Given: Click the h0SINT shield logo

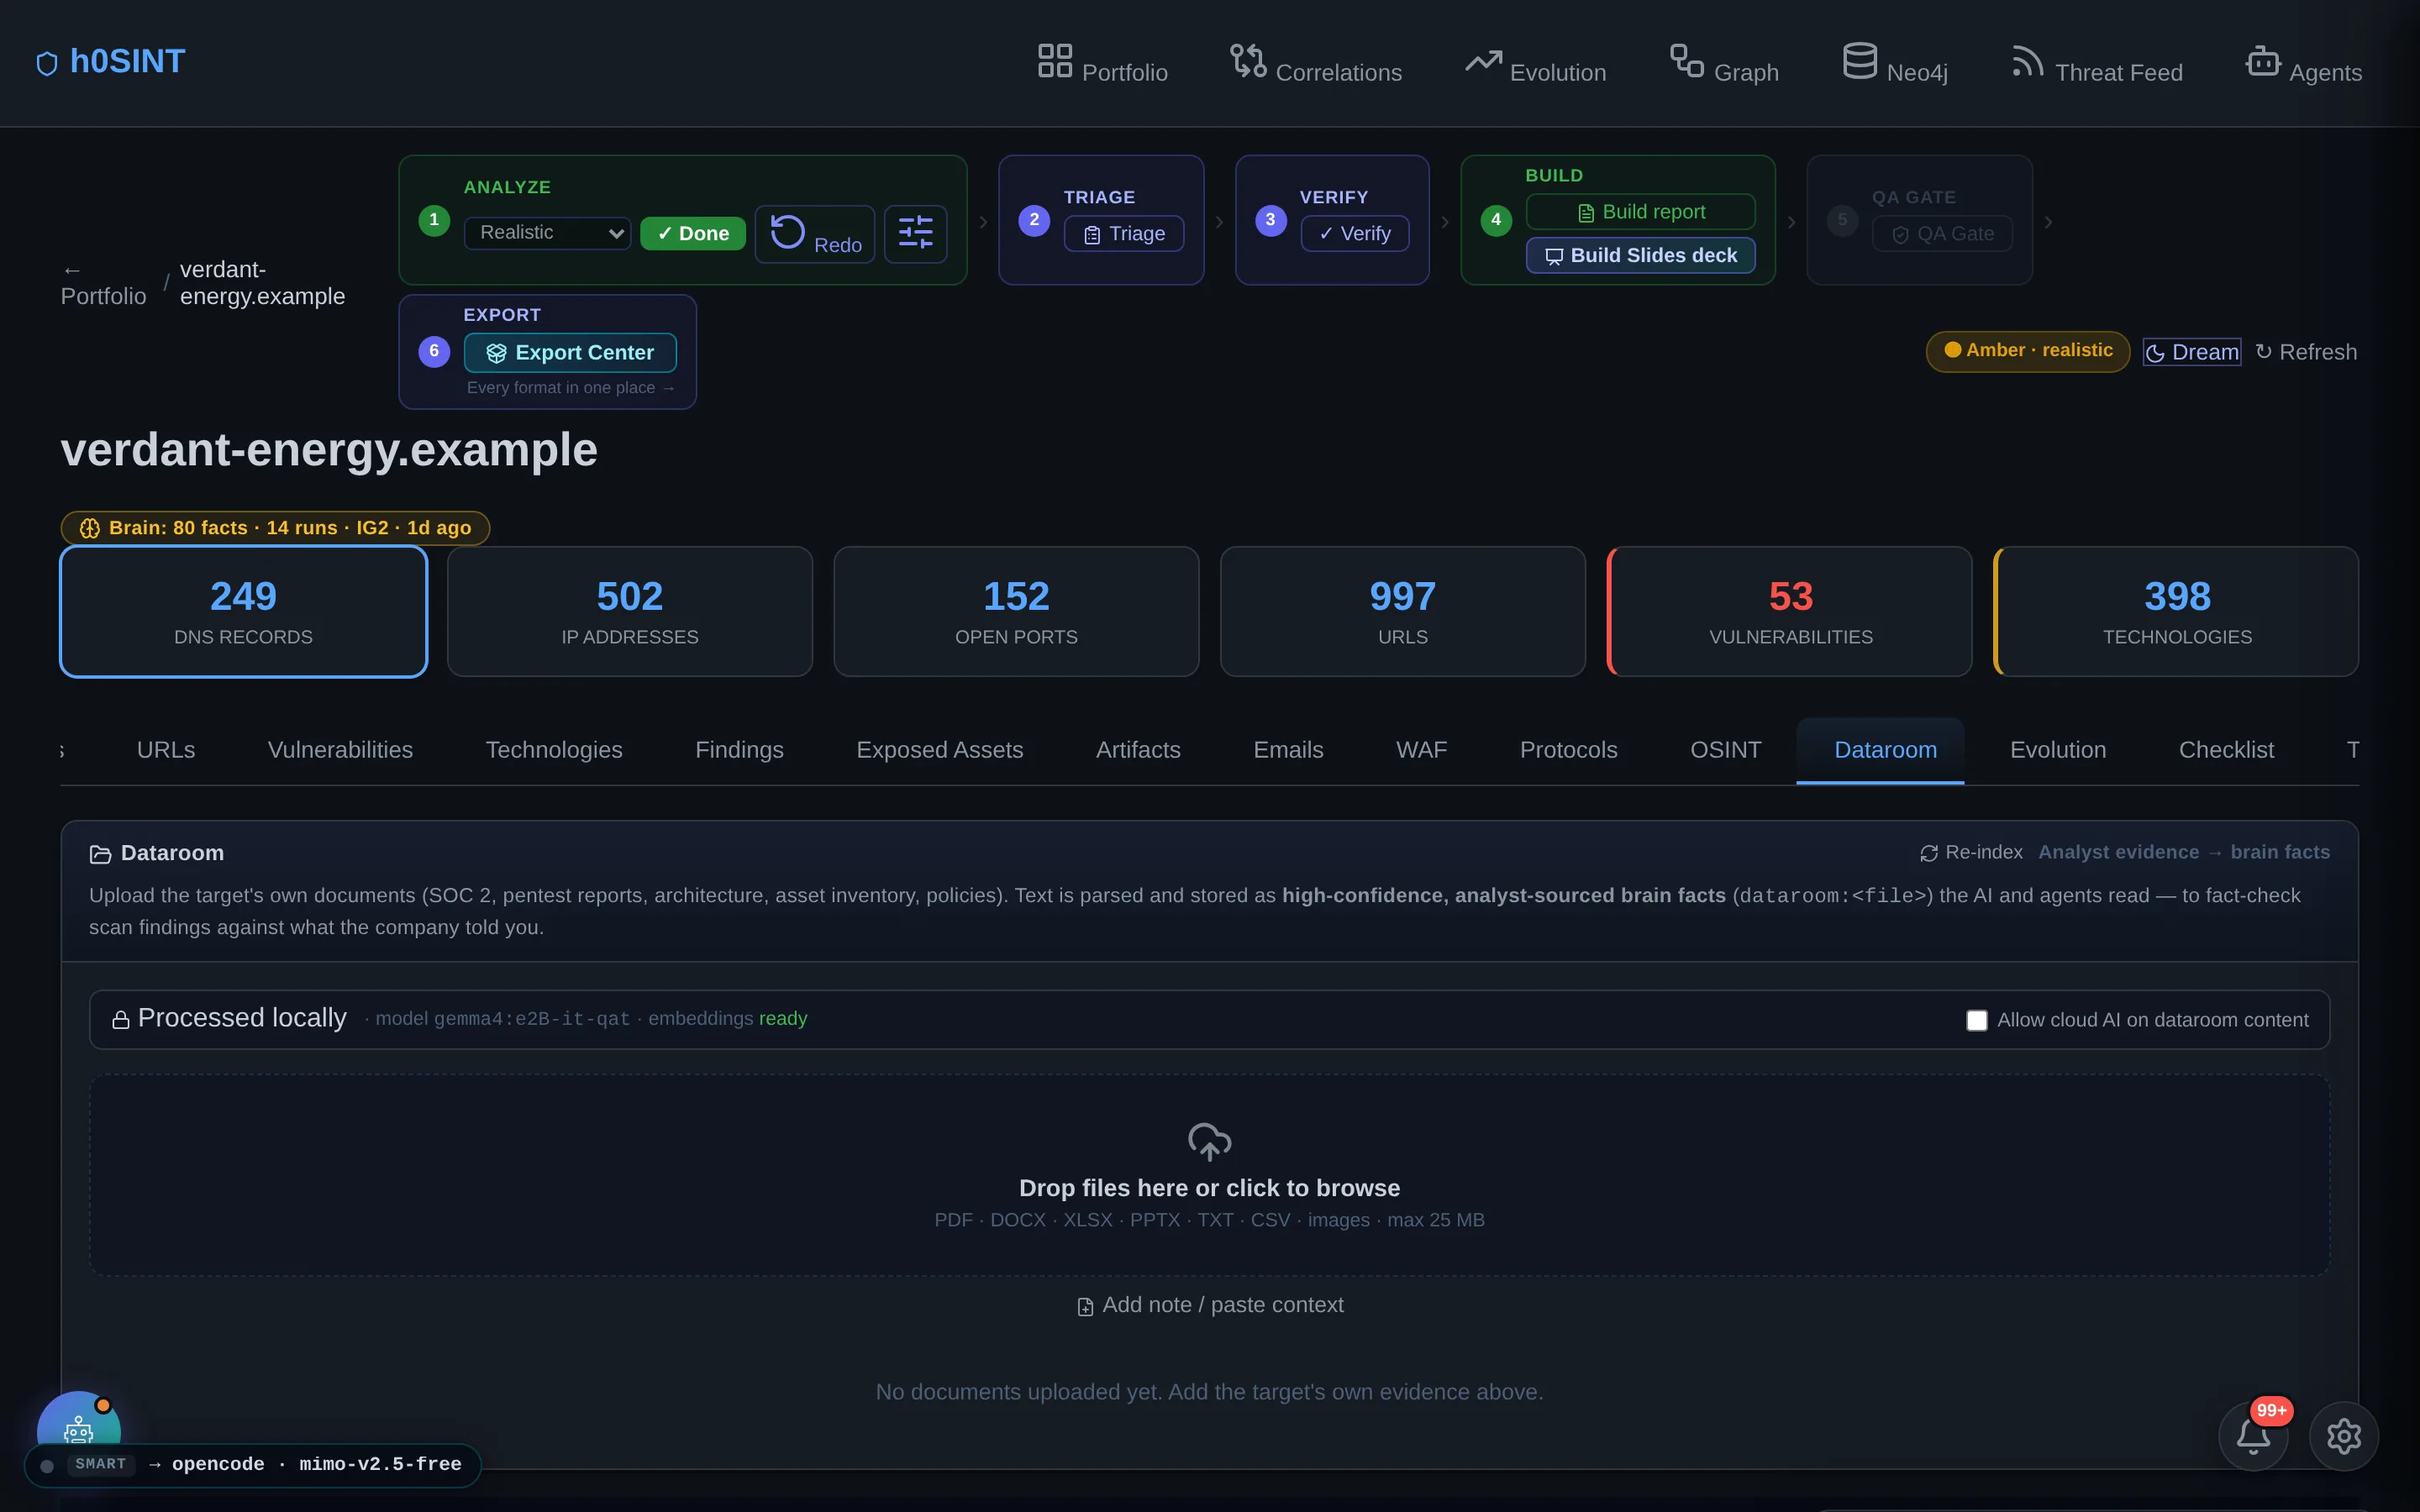Looking at the screenshot, I should pos(47,64).
